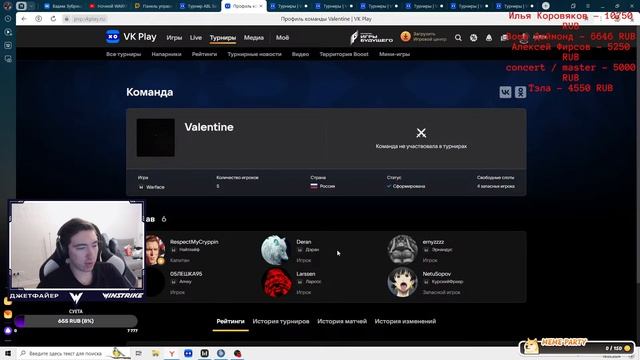Open player Larssen profile
The width and height of the screenshot is (640, 360).
point(306,274)
